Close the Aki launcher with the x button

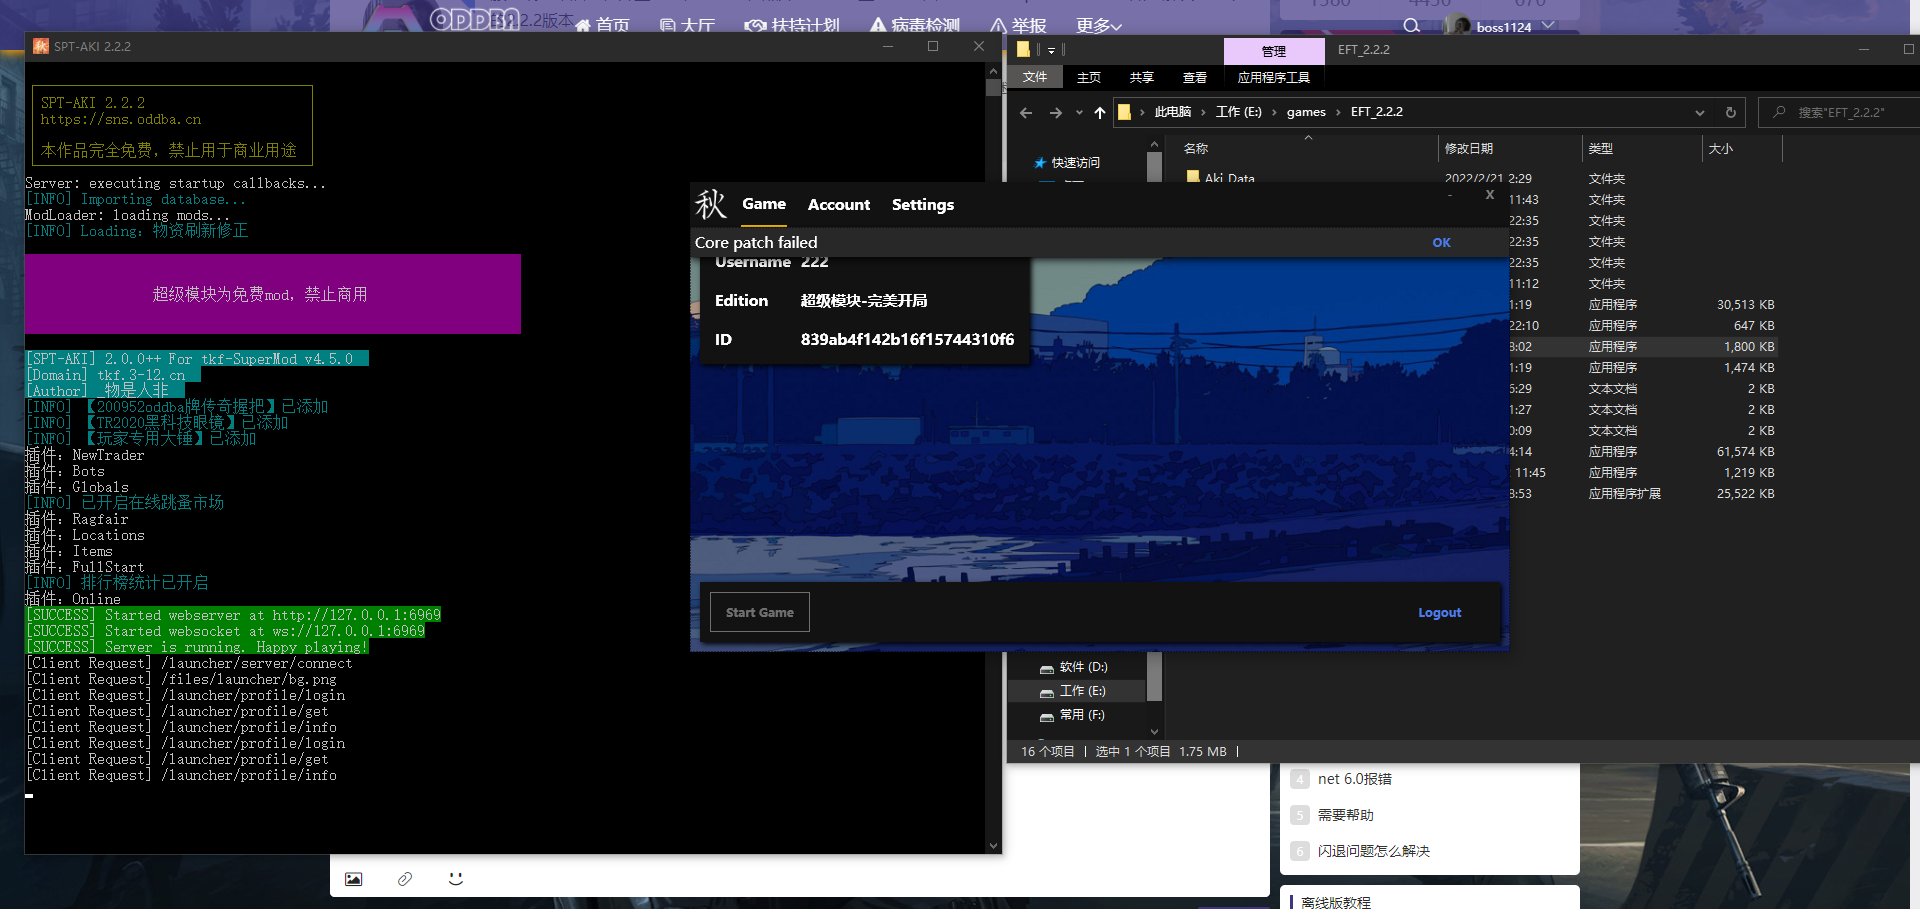click(1490, 195)
